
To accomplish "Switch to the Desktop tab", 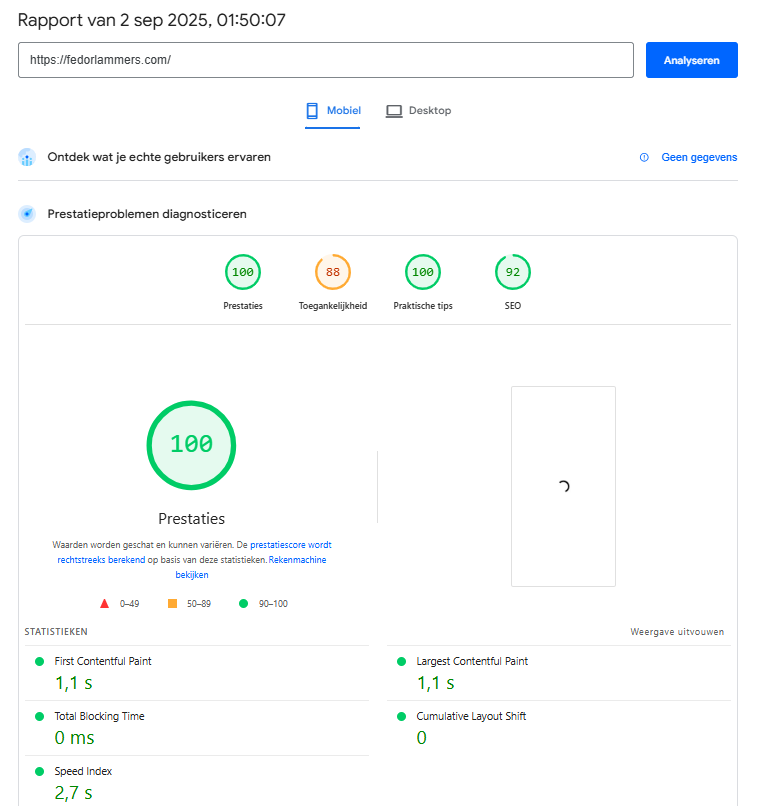I will click(x=419, y=111).
